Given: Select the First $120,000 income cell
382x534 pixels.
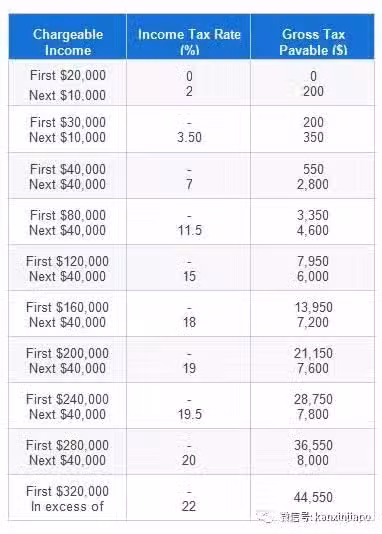Looking at the screenshot, I should coord(67,261).
